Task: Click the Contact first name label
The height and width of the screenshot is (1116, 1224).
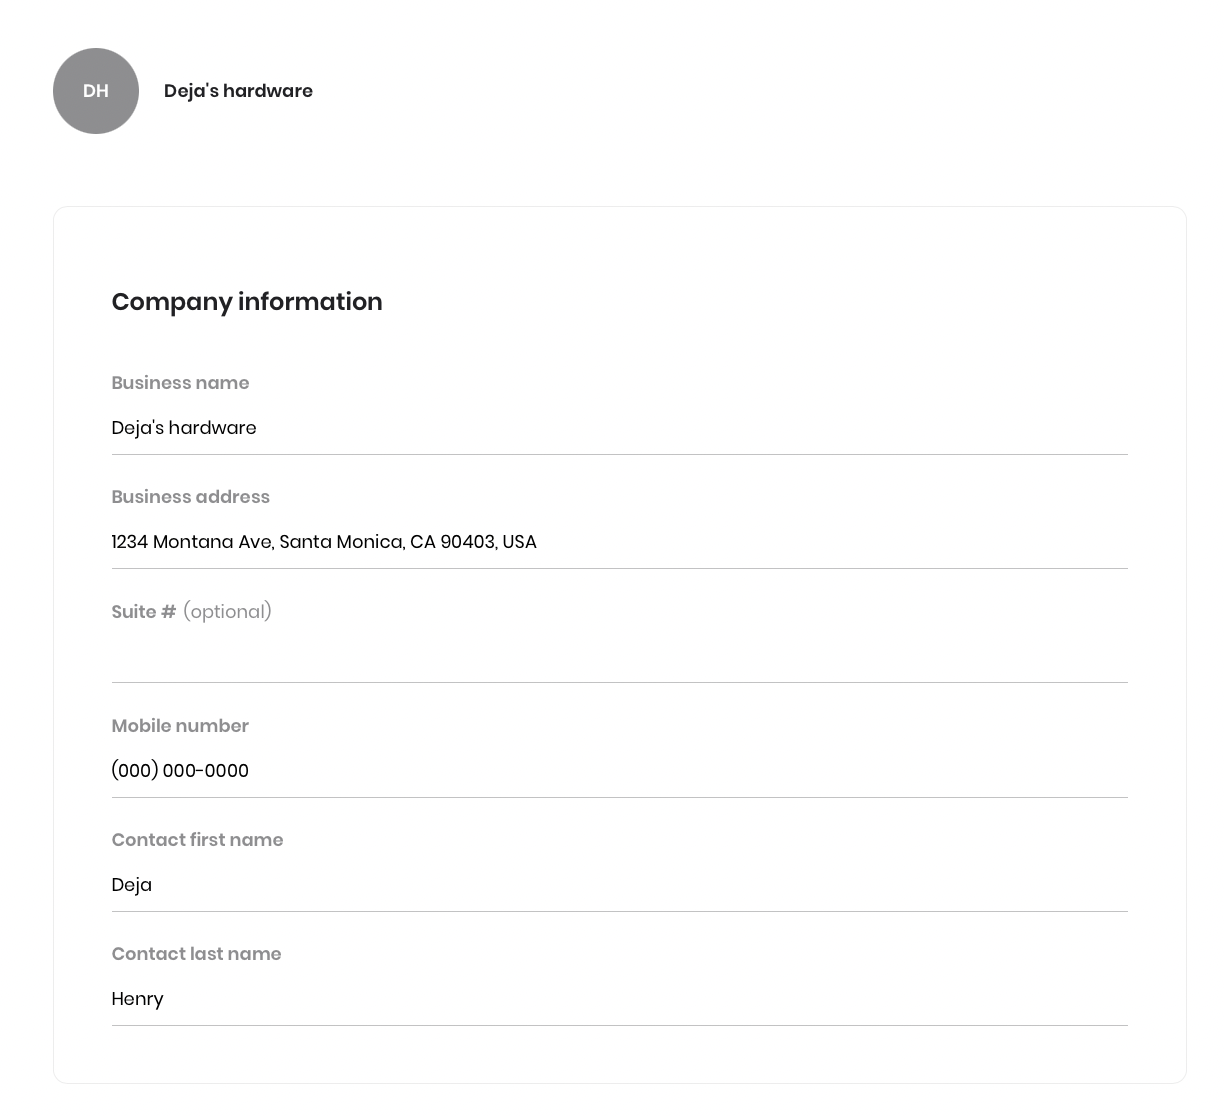Action: tap(198, 840)
